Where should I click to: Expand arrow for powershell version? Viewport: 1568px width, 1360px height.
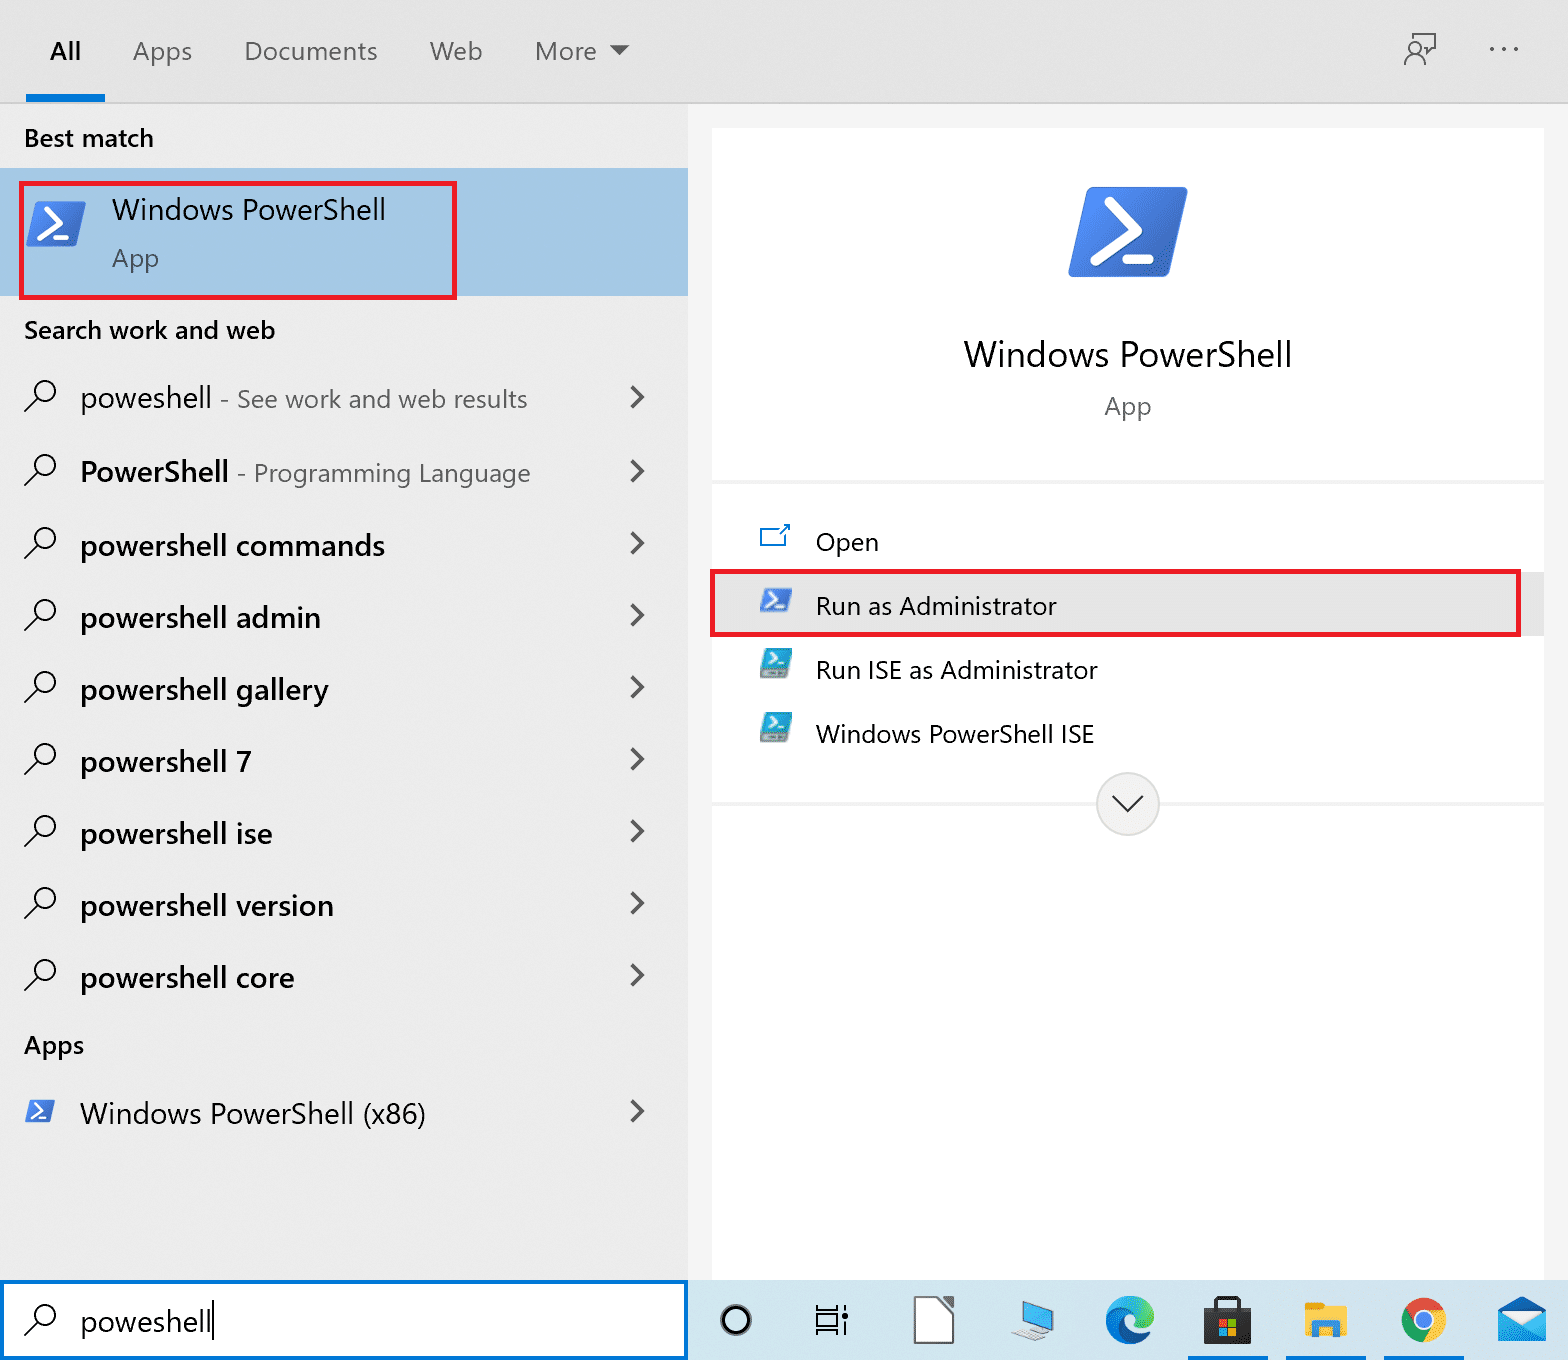pos(637,903)
